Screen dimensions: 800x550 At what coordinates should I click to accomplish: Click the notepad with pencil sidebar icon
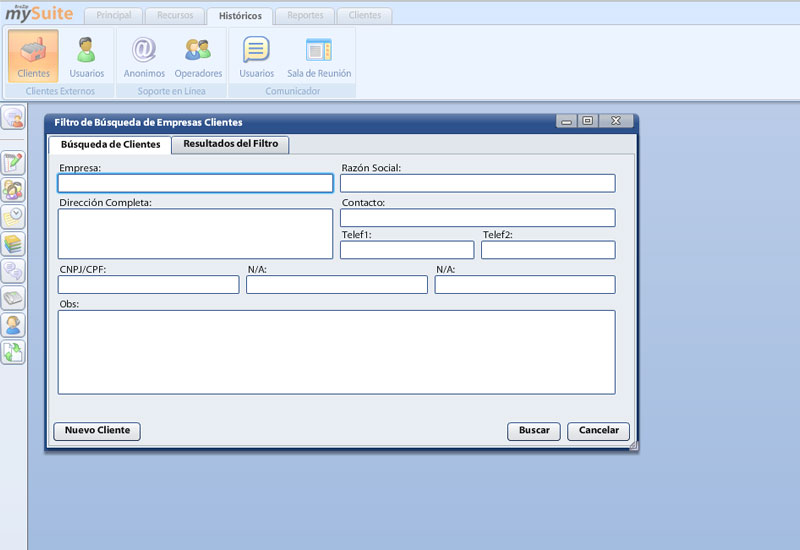tap(13, 164)
